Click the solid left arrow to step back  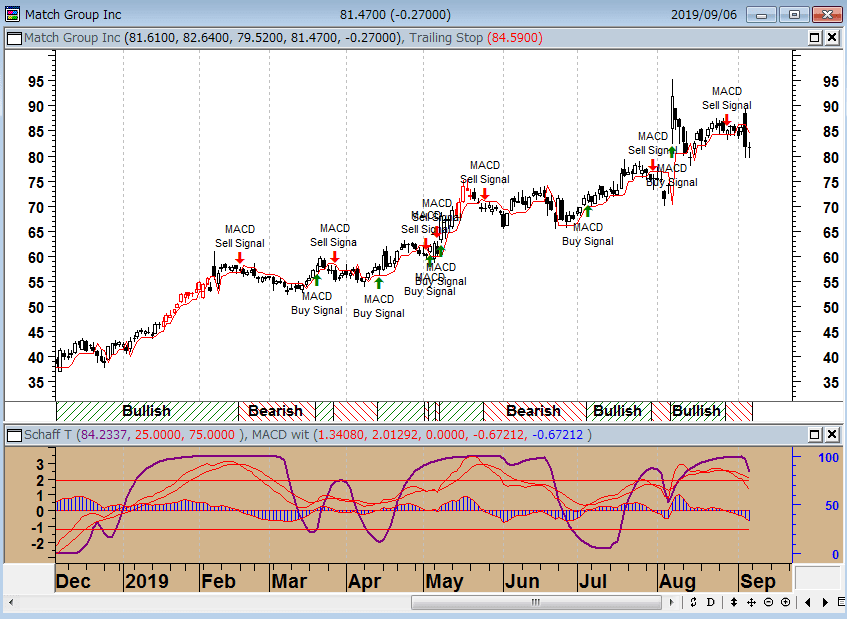[x=808, y=602]
